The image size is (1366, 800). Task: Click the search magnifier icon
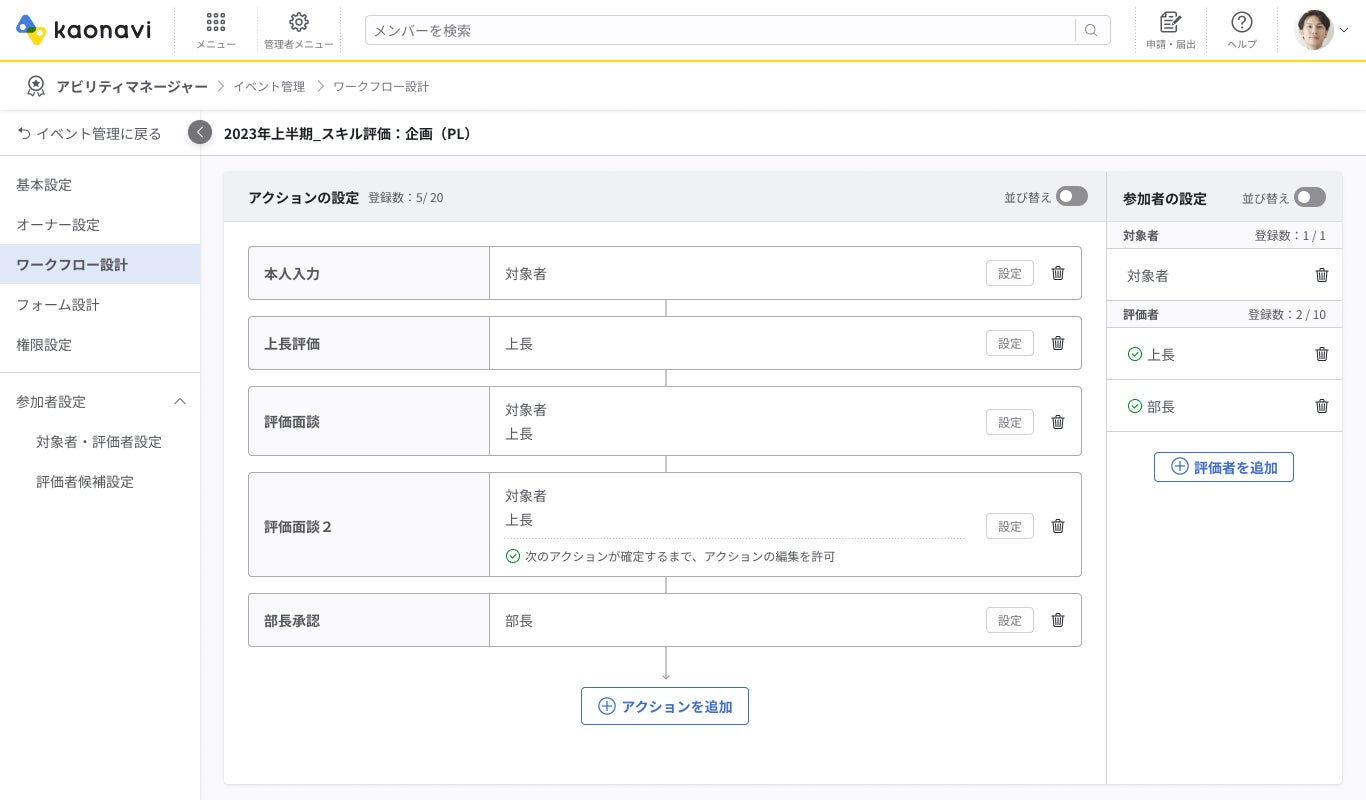tap(1092, 30)
